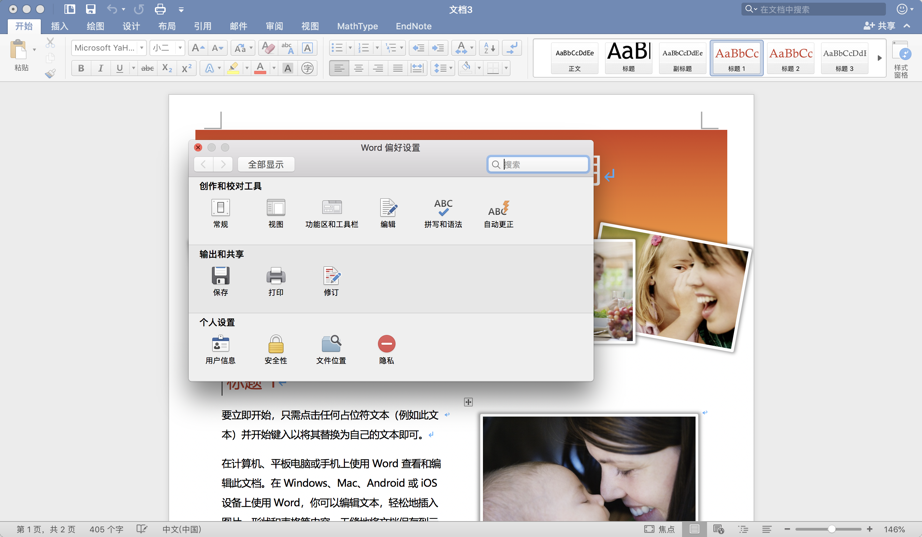Toggle Italic formatting button
This screenshot has width=922, height=537.
point(101,68)
